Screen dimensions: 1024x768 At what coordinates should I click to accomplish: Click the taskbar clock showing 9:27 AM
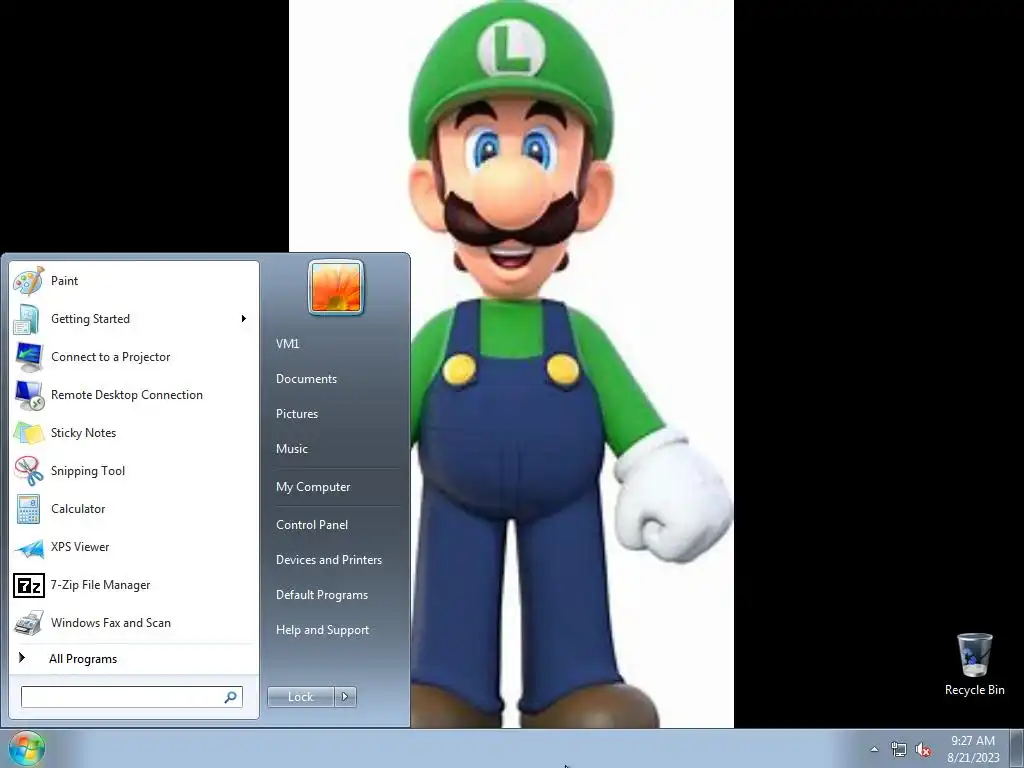(x=972, y=741)
